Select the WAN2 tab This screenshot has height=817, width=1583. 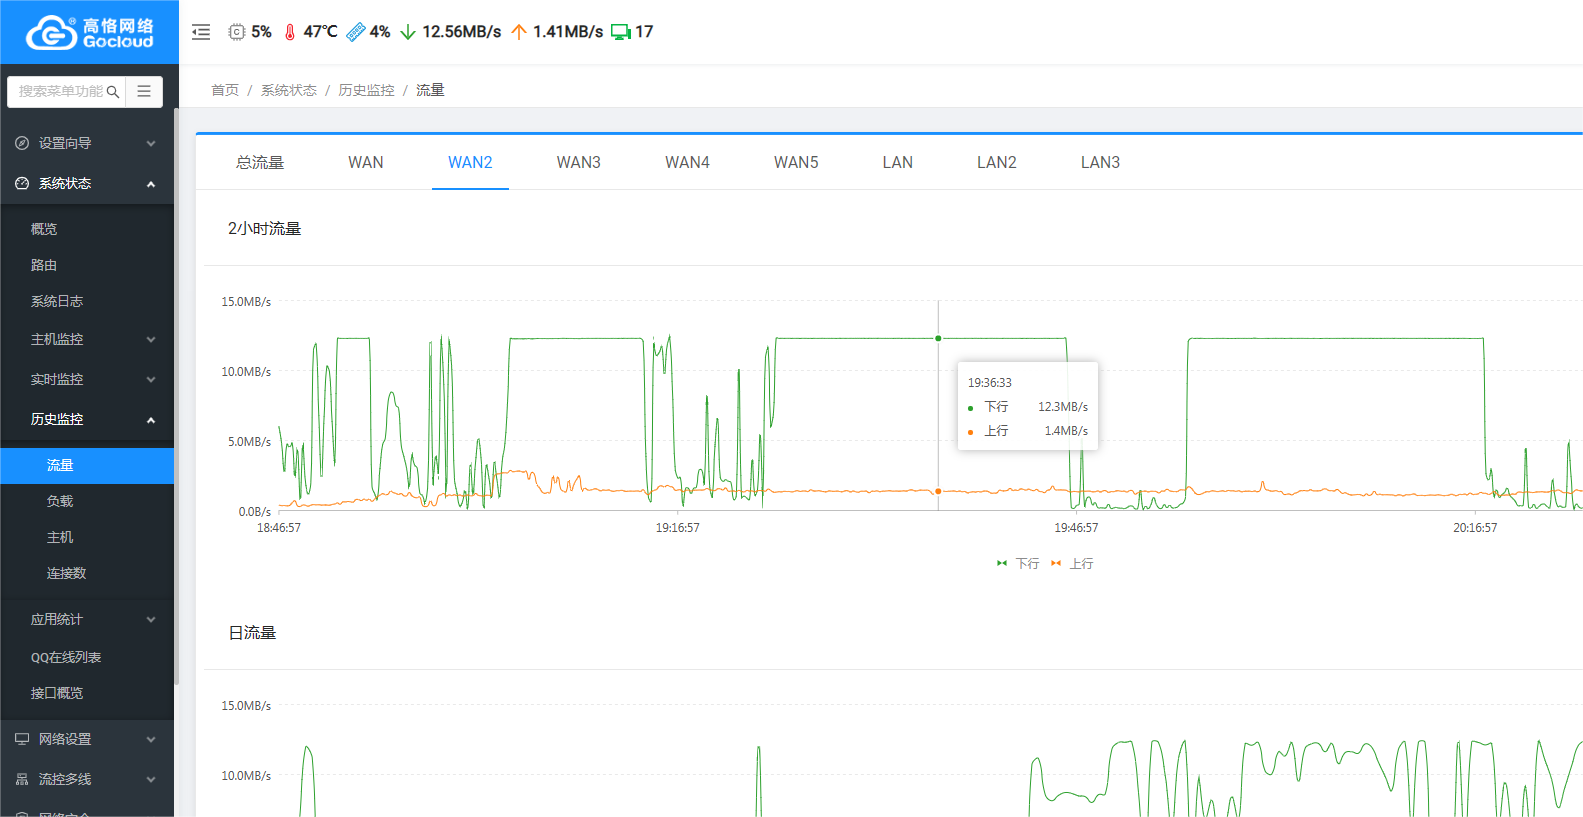(x=470, y=162)
